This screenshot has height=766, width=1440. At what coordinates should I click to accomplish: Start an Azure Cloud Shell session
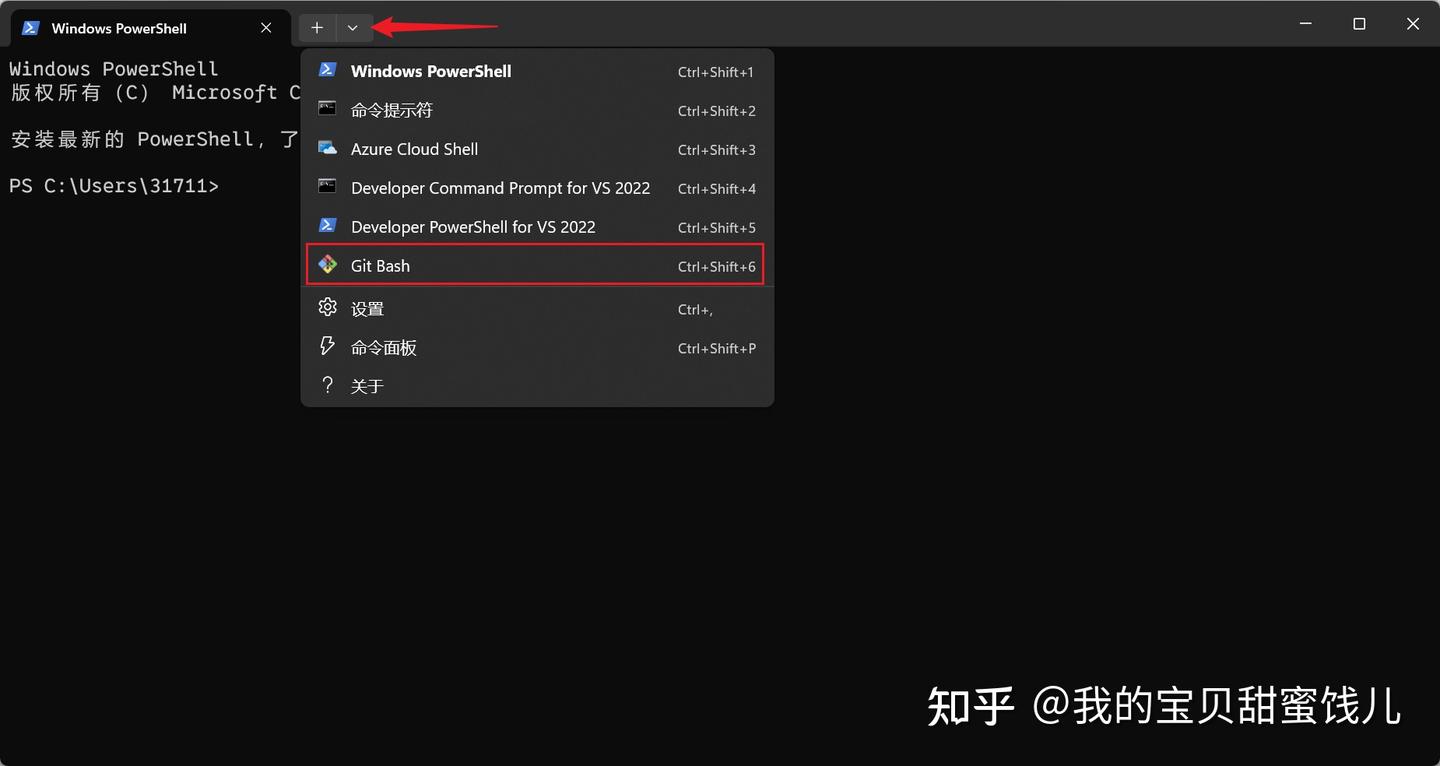tap(414, 149)
